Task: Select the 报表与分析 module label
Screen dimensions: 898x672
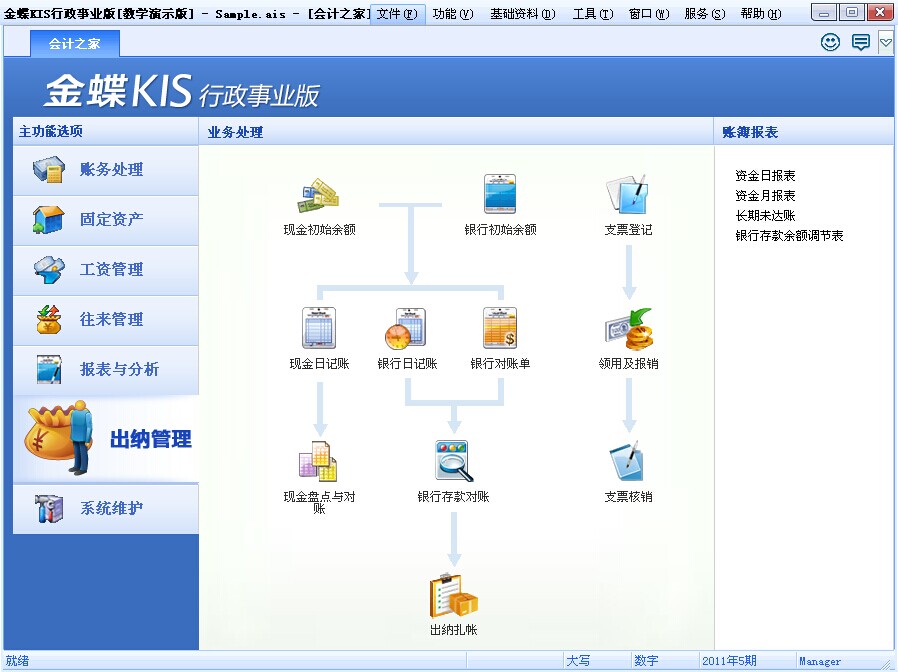Action: (x=119, y=370)
